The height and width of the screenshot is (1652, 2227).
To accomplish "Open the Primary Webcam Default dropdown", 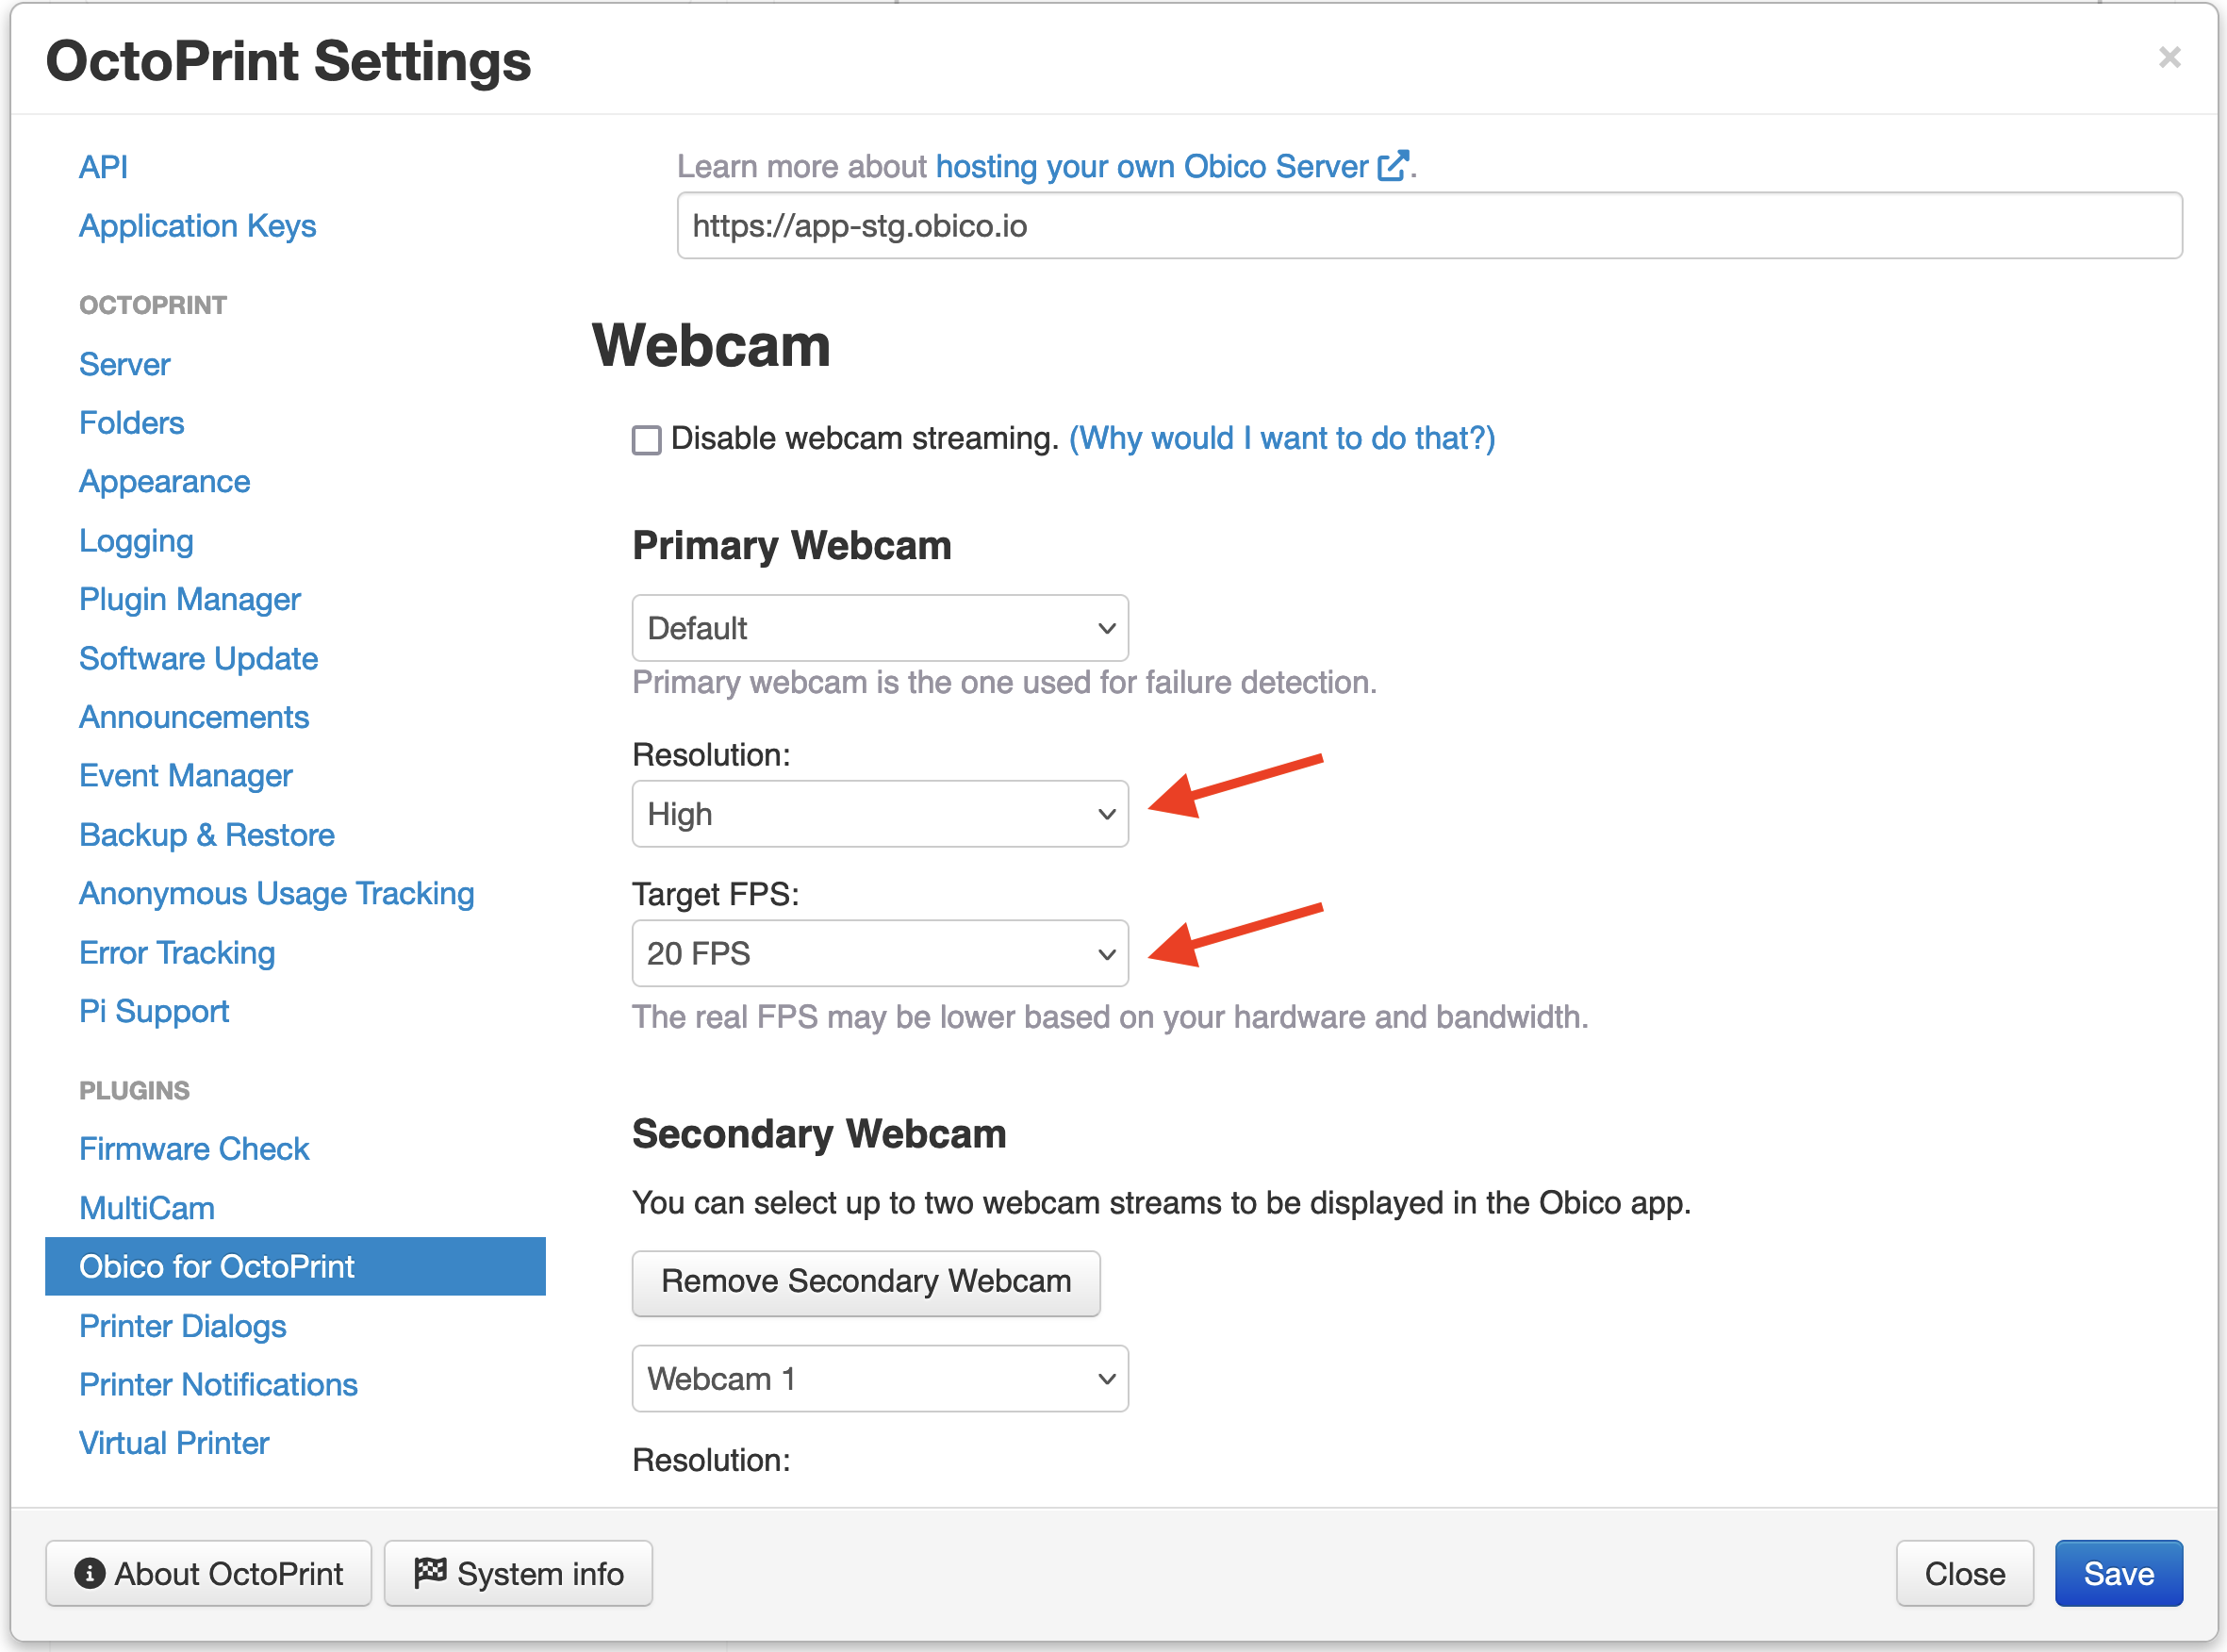I will click(x=880, y=628).
